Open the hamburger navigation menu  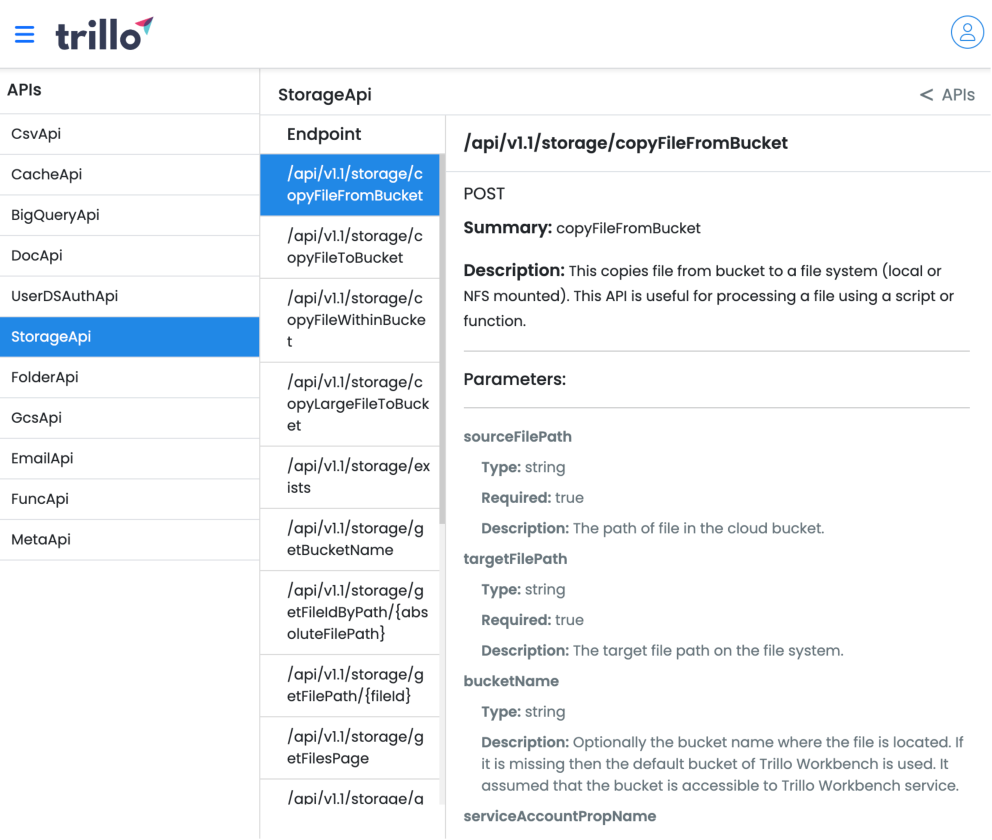click(25, 34)
